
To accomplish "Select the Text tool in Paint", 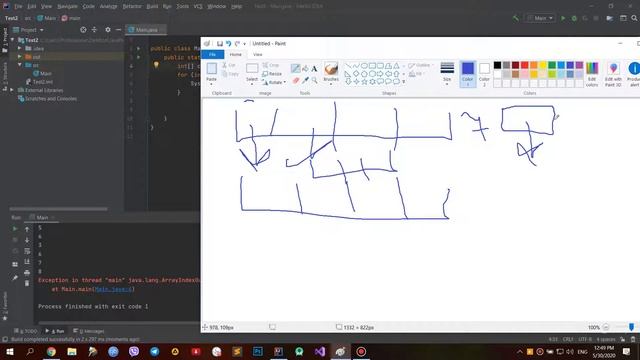I will click(314, 69).
